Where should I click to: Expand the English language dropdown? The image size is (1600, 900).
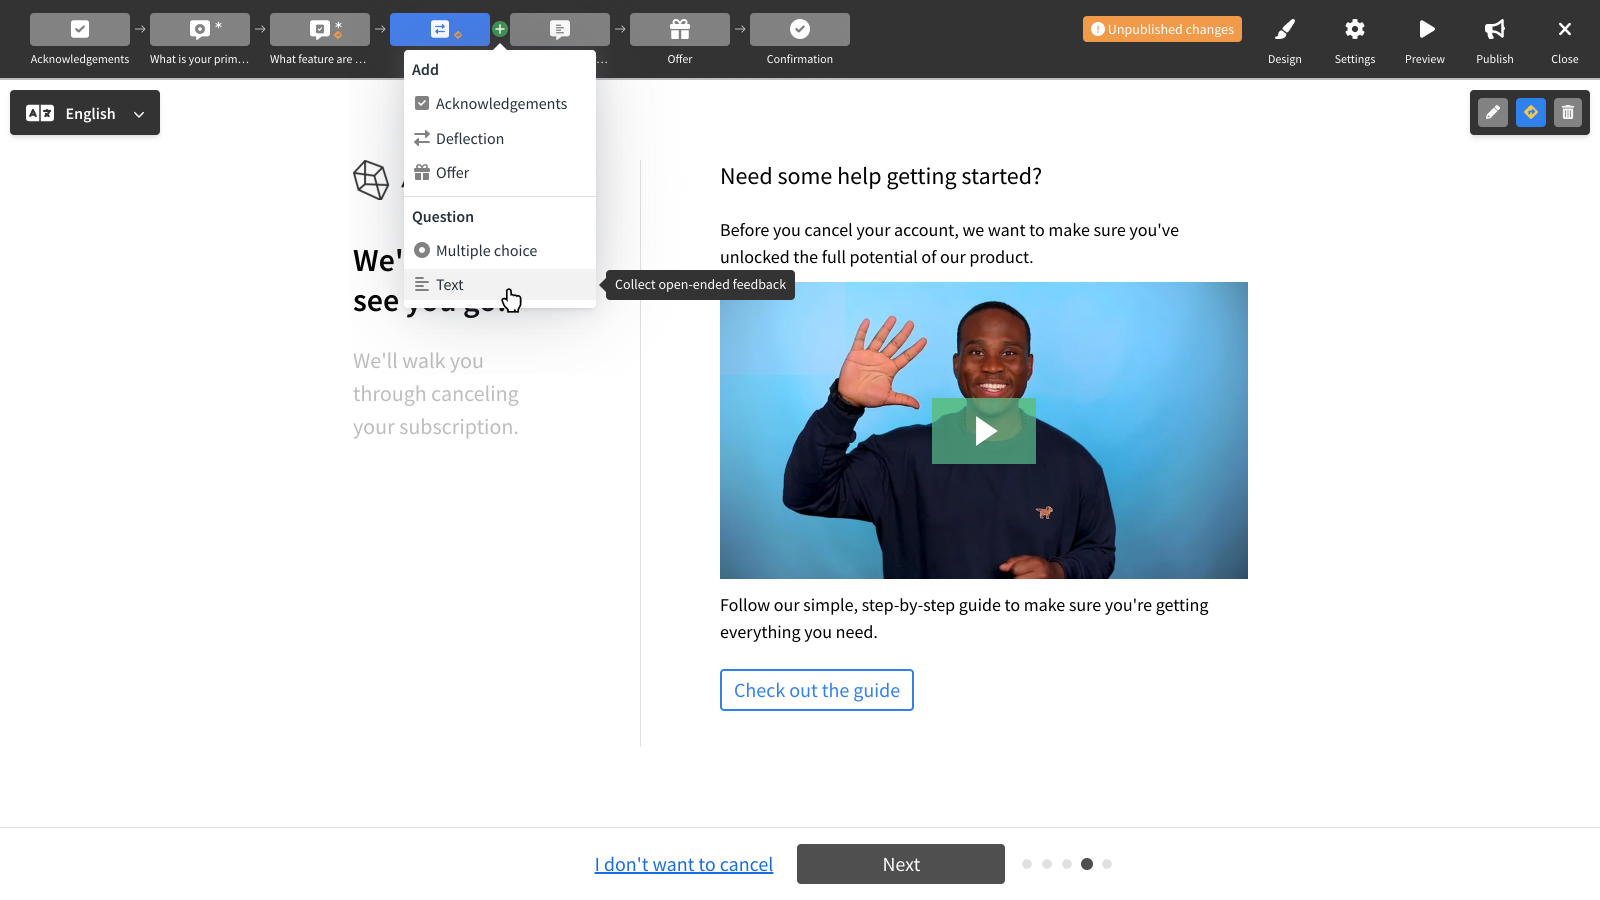pos(85,113)
